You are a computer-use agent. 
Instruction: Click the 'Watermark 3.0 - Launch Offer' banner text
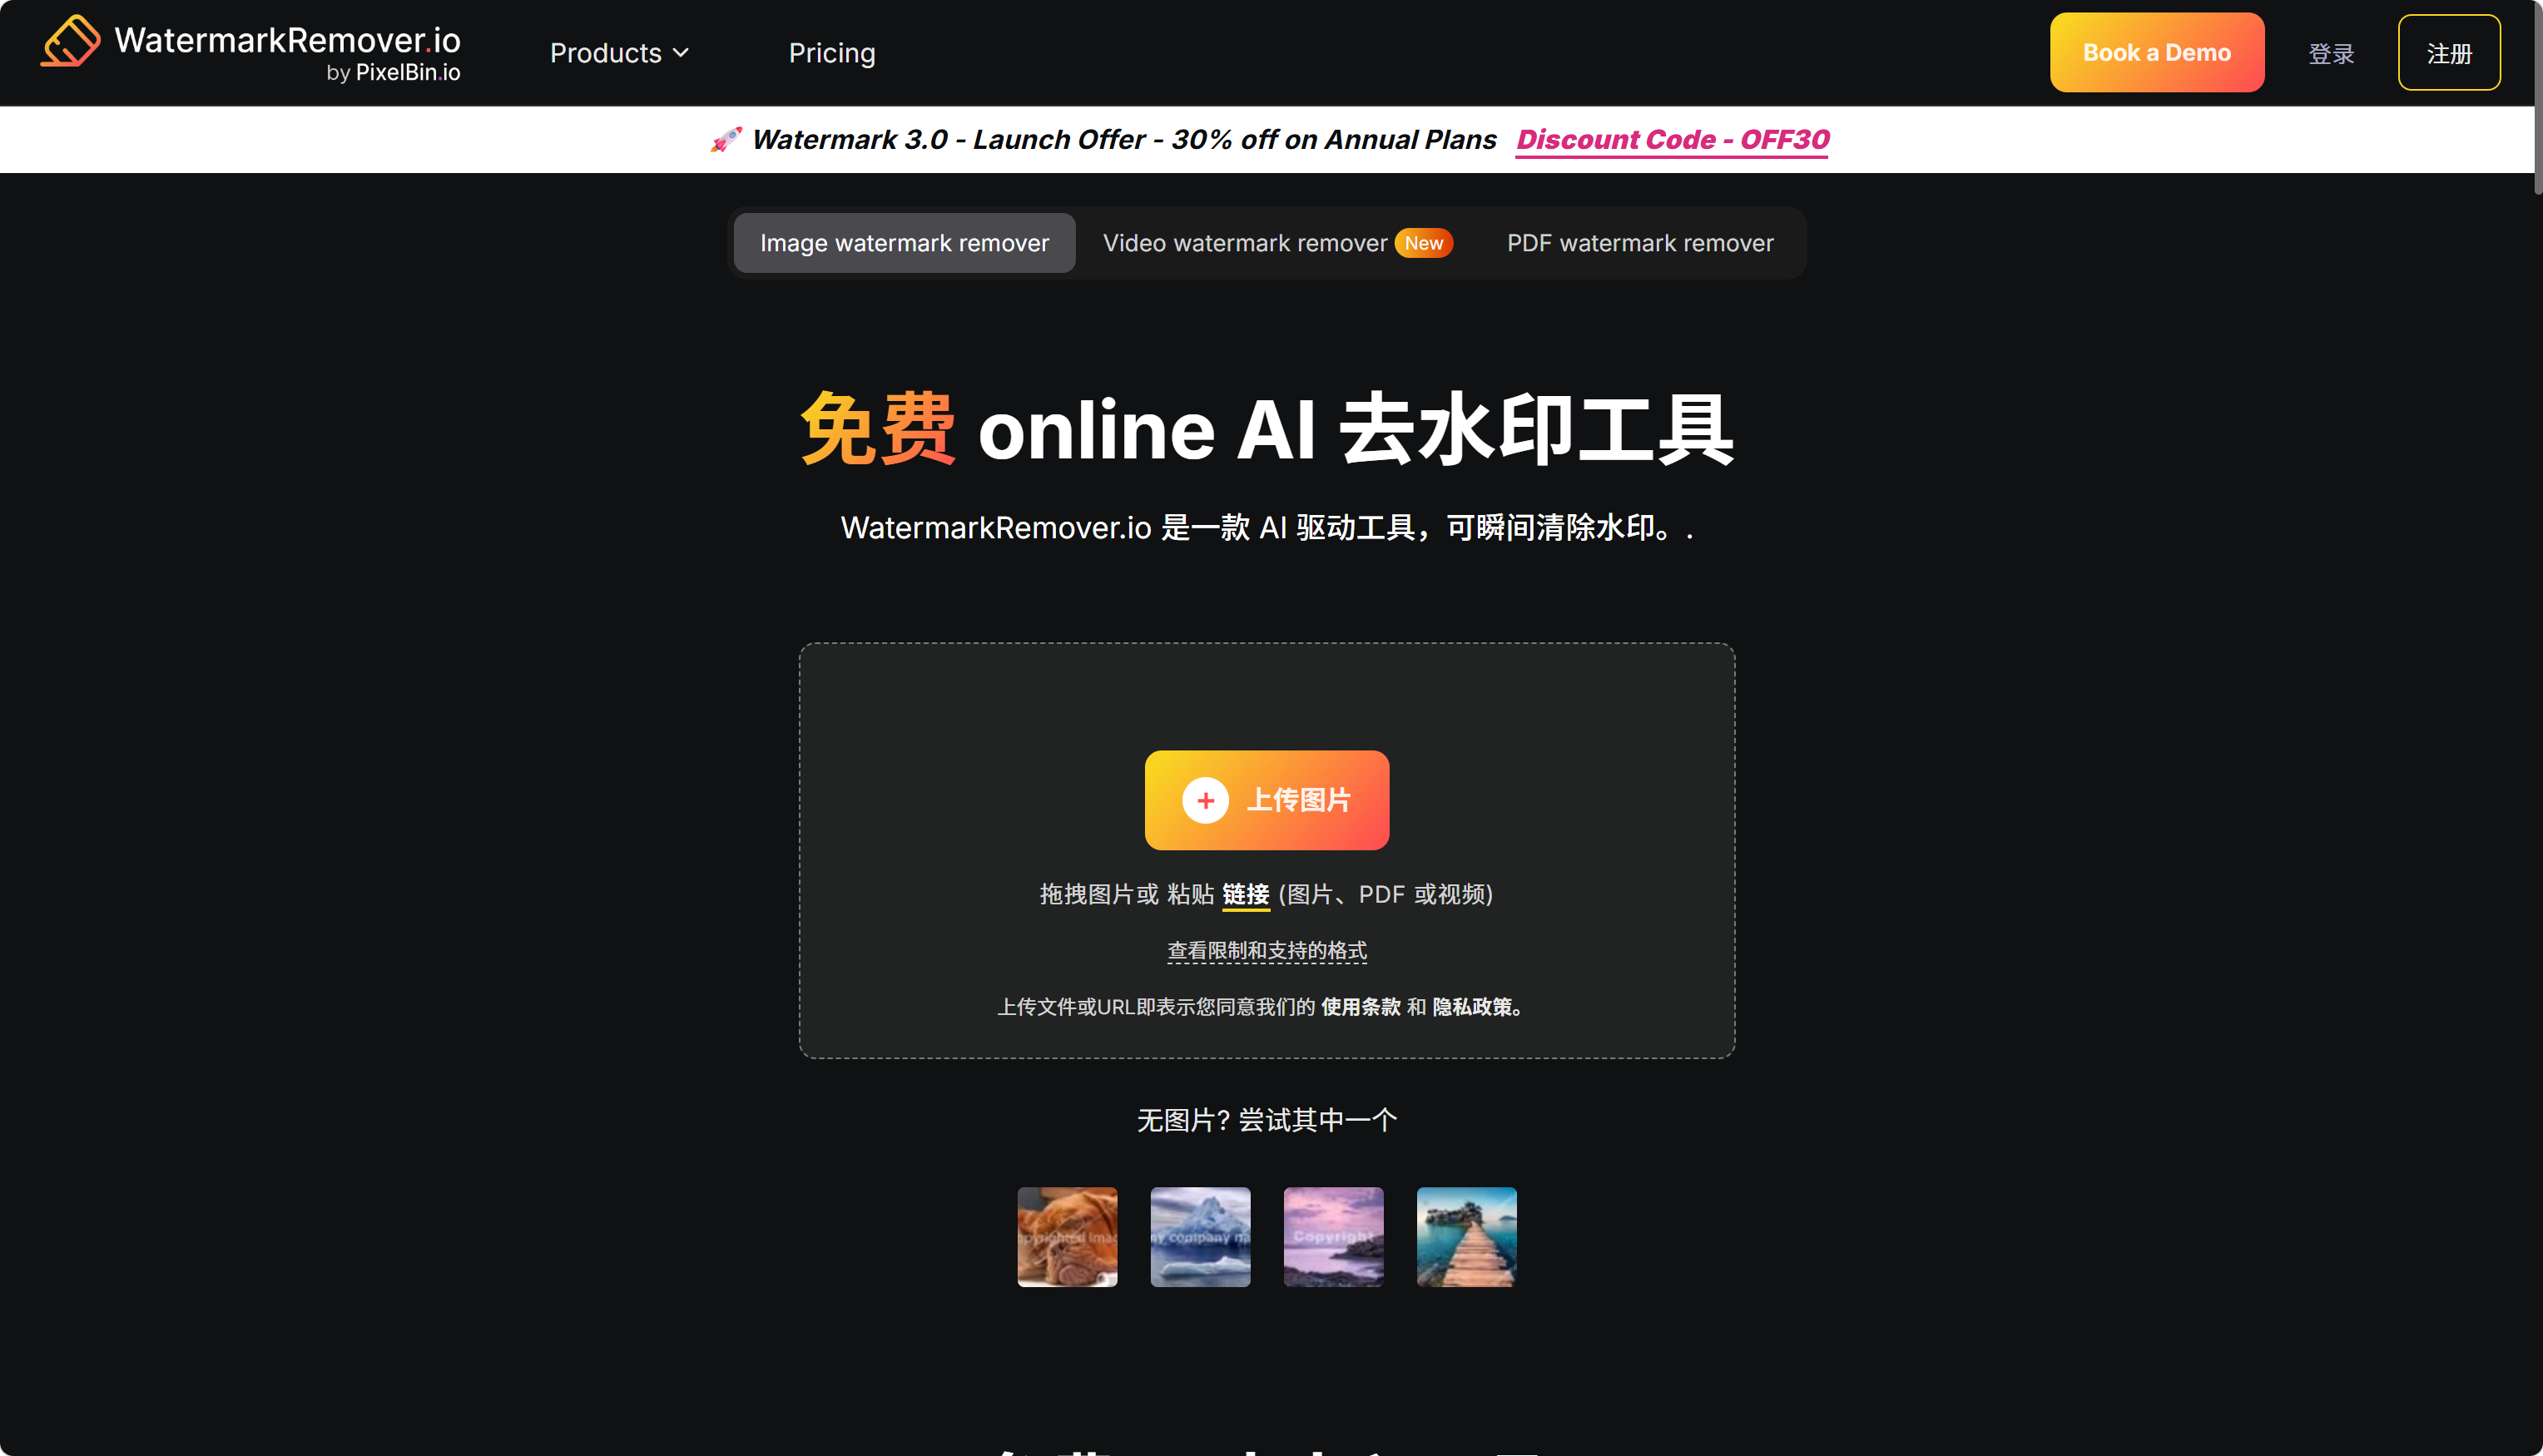(1124, 139)
